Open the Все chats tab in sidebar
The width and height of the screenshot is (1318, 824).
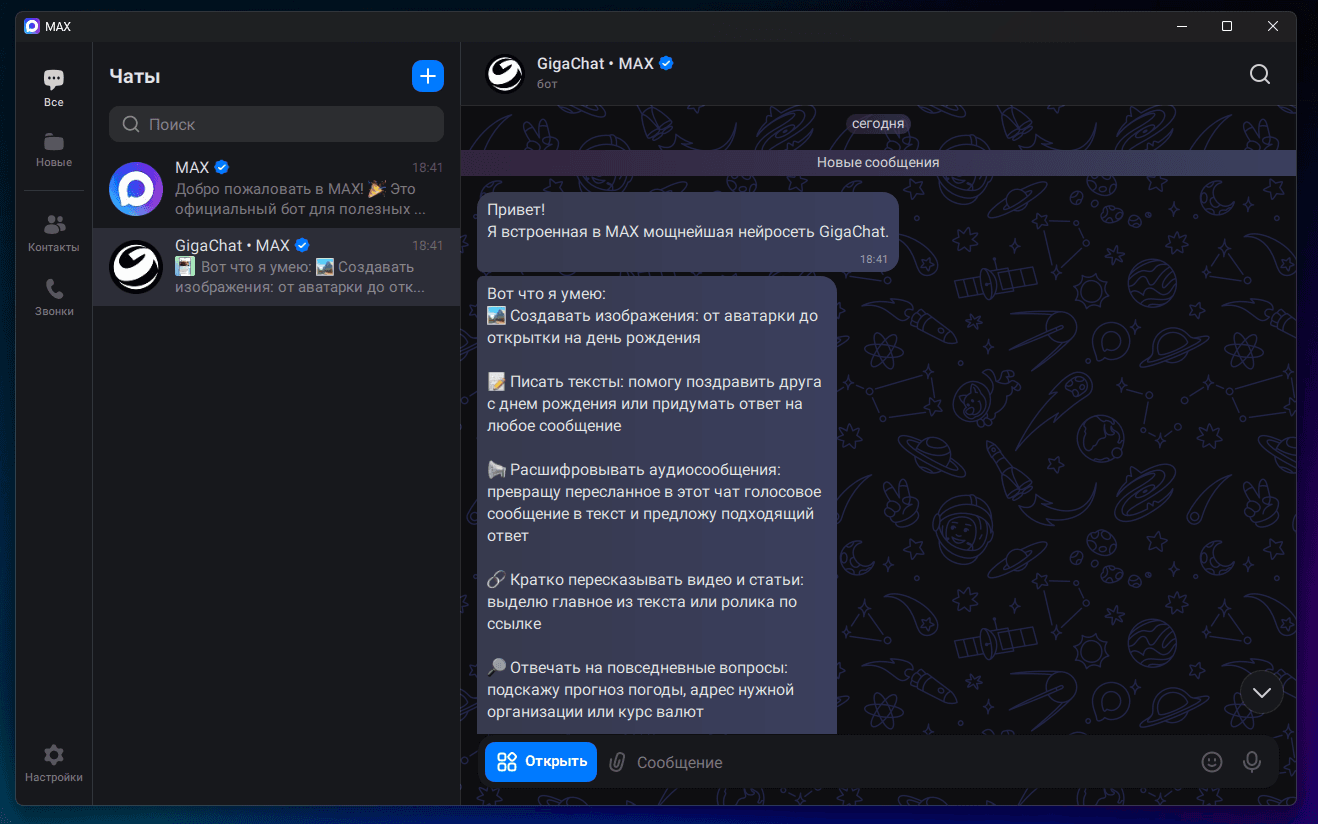[54, 88]
